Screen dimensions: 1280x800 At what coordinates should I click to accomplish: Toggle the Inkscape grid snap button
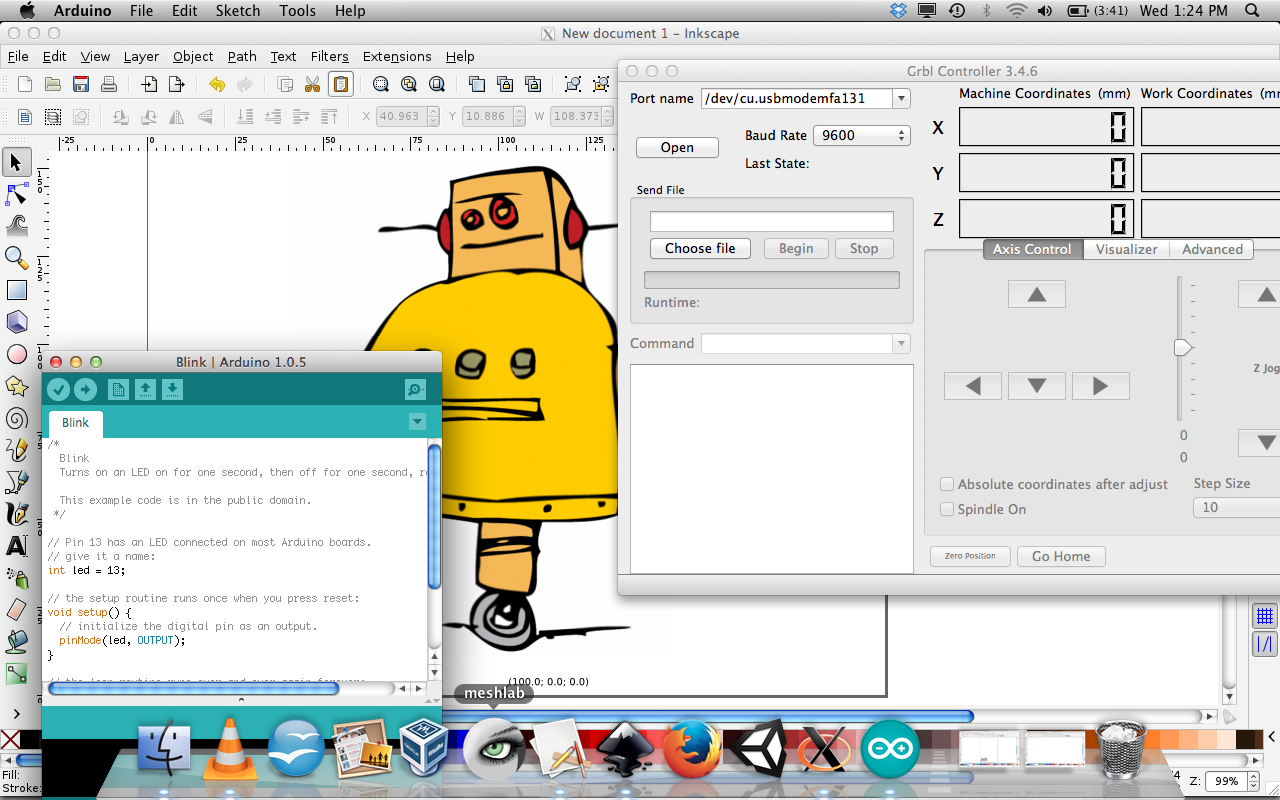(x=1264, y=616)
